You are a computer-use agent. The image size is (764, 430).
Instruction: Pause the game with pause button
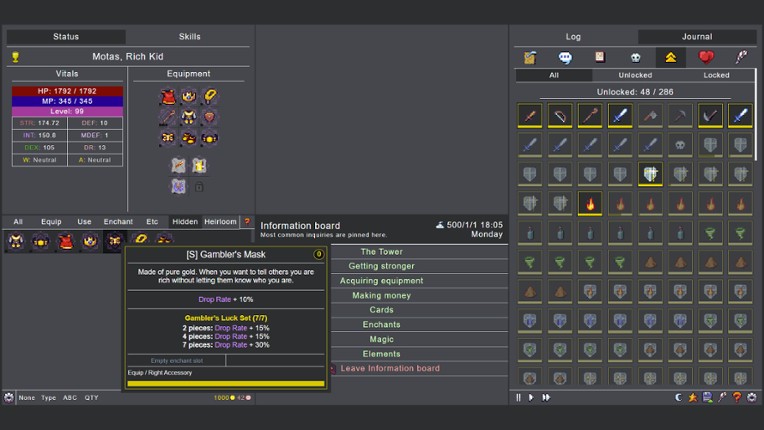(518, 397)
